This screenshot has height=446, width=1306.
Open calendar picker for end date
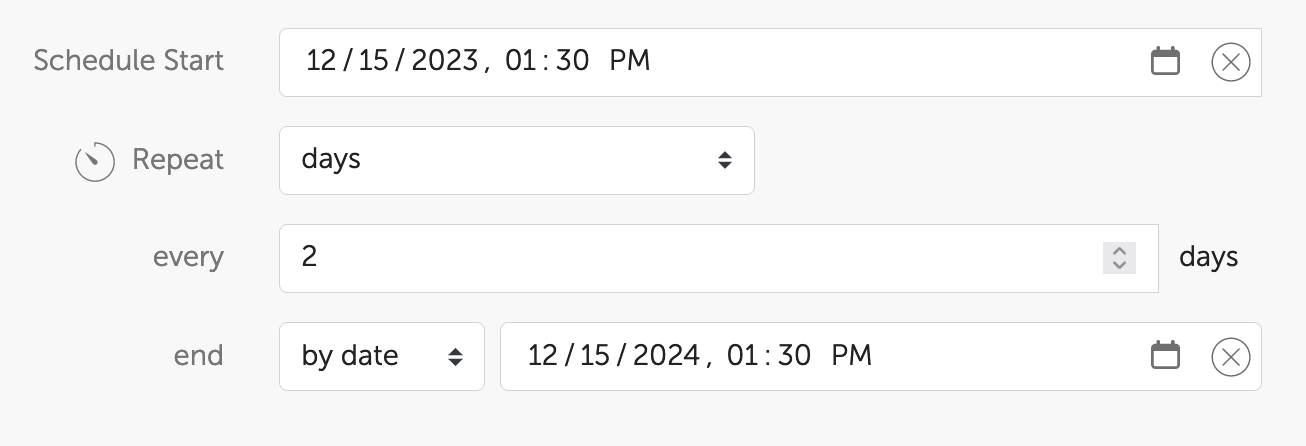click(1165, 355)
